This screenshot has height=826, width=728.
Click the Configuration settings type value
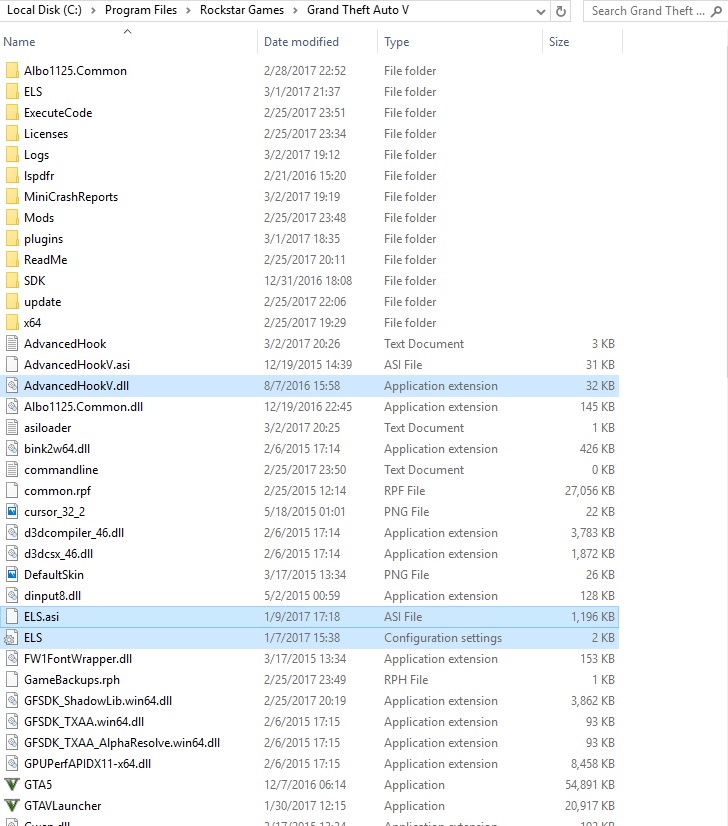(x=442, y=638)
